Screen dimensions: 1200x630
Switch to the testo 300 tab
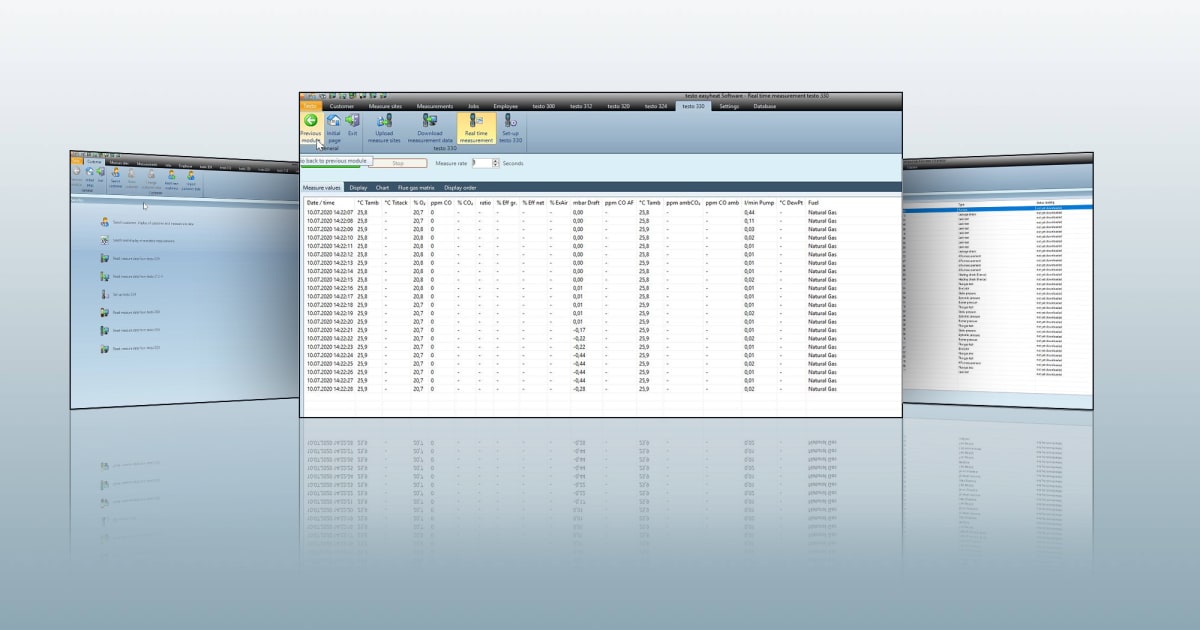(544, 106)
